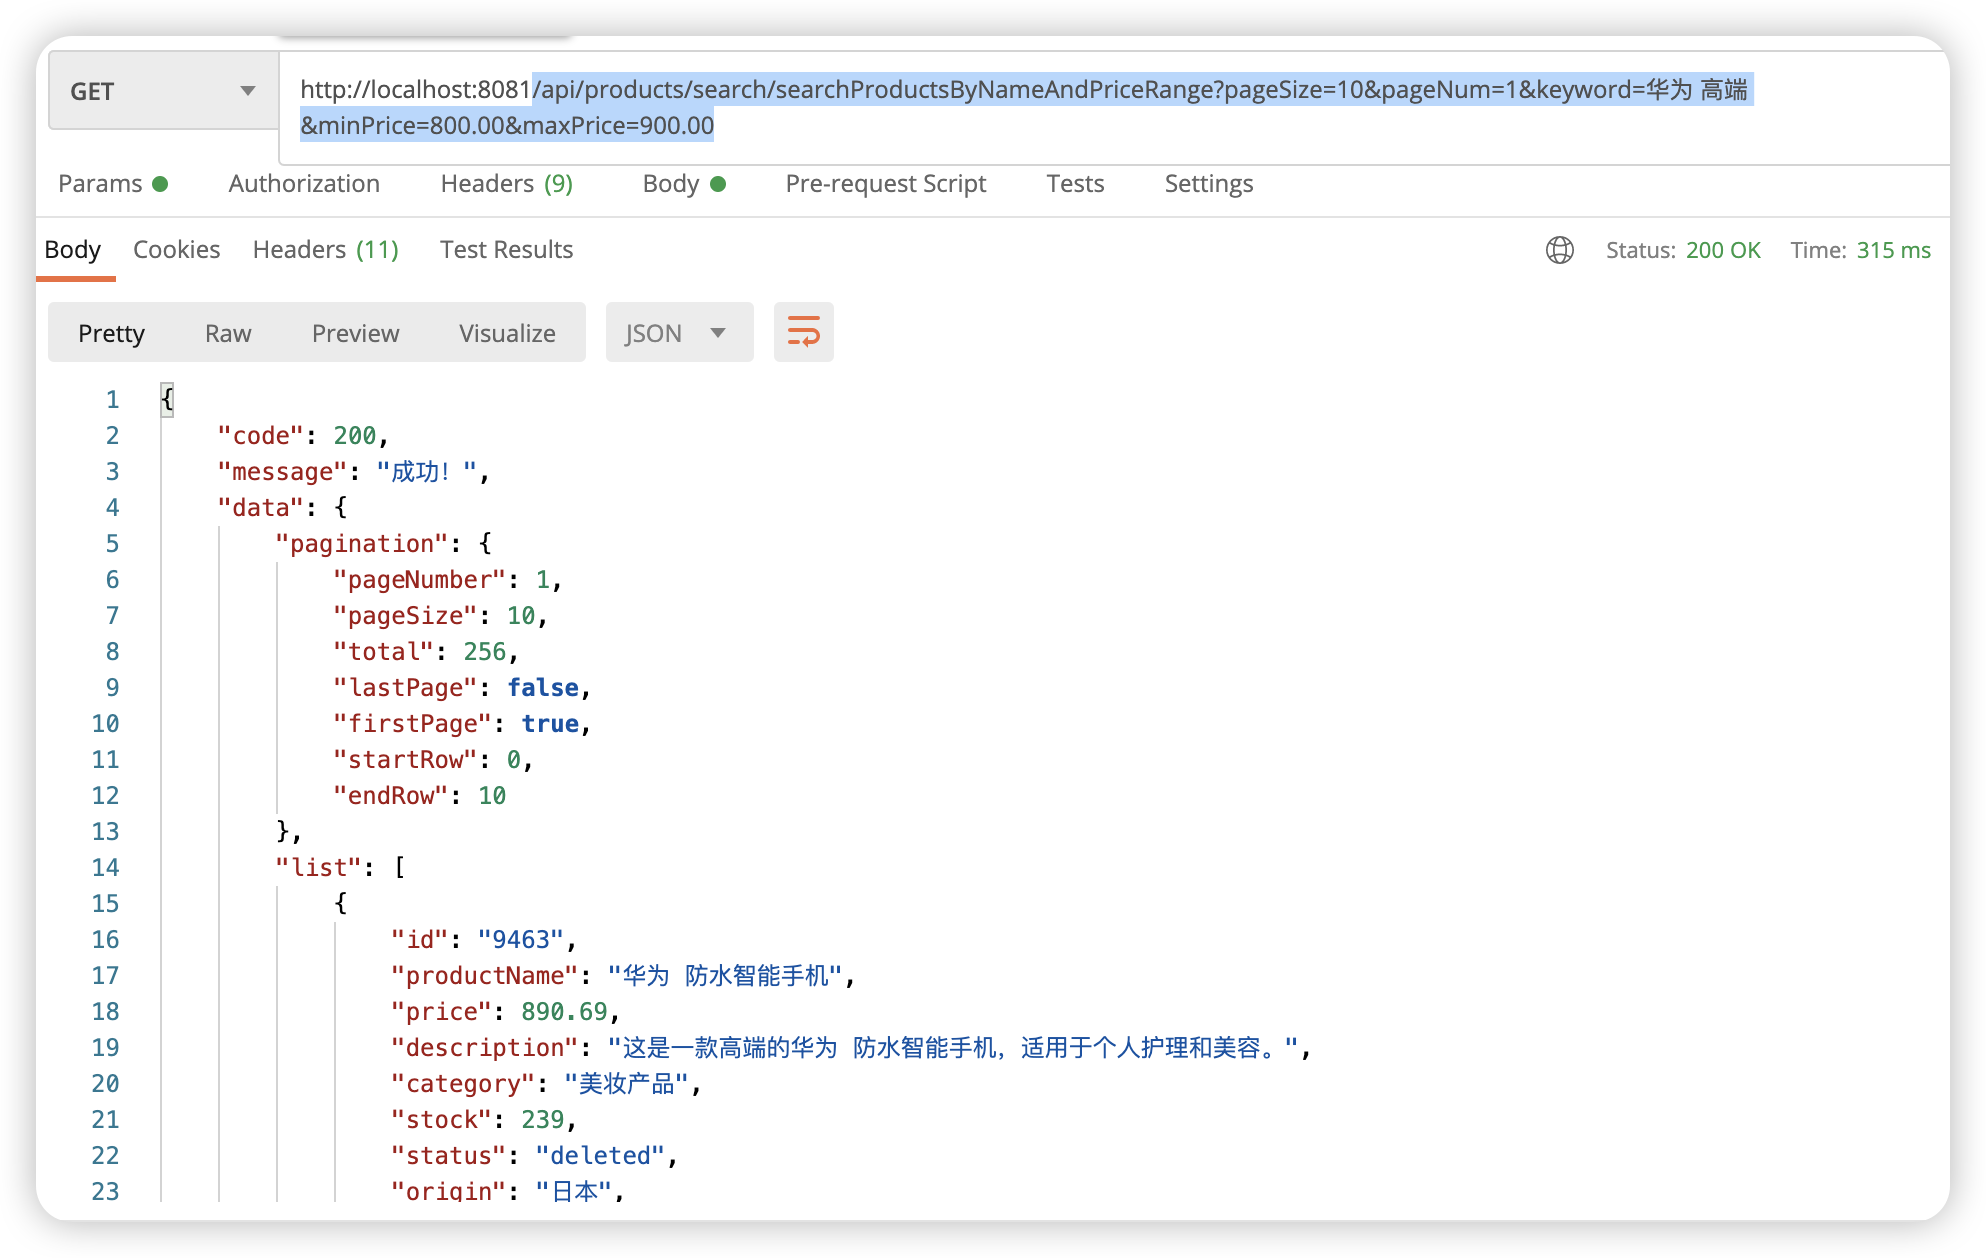Viewport: 1986px width, 1258px height.
Task: Open the GET method dropdown
Action: (x=163, y=91)
